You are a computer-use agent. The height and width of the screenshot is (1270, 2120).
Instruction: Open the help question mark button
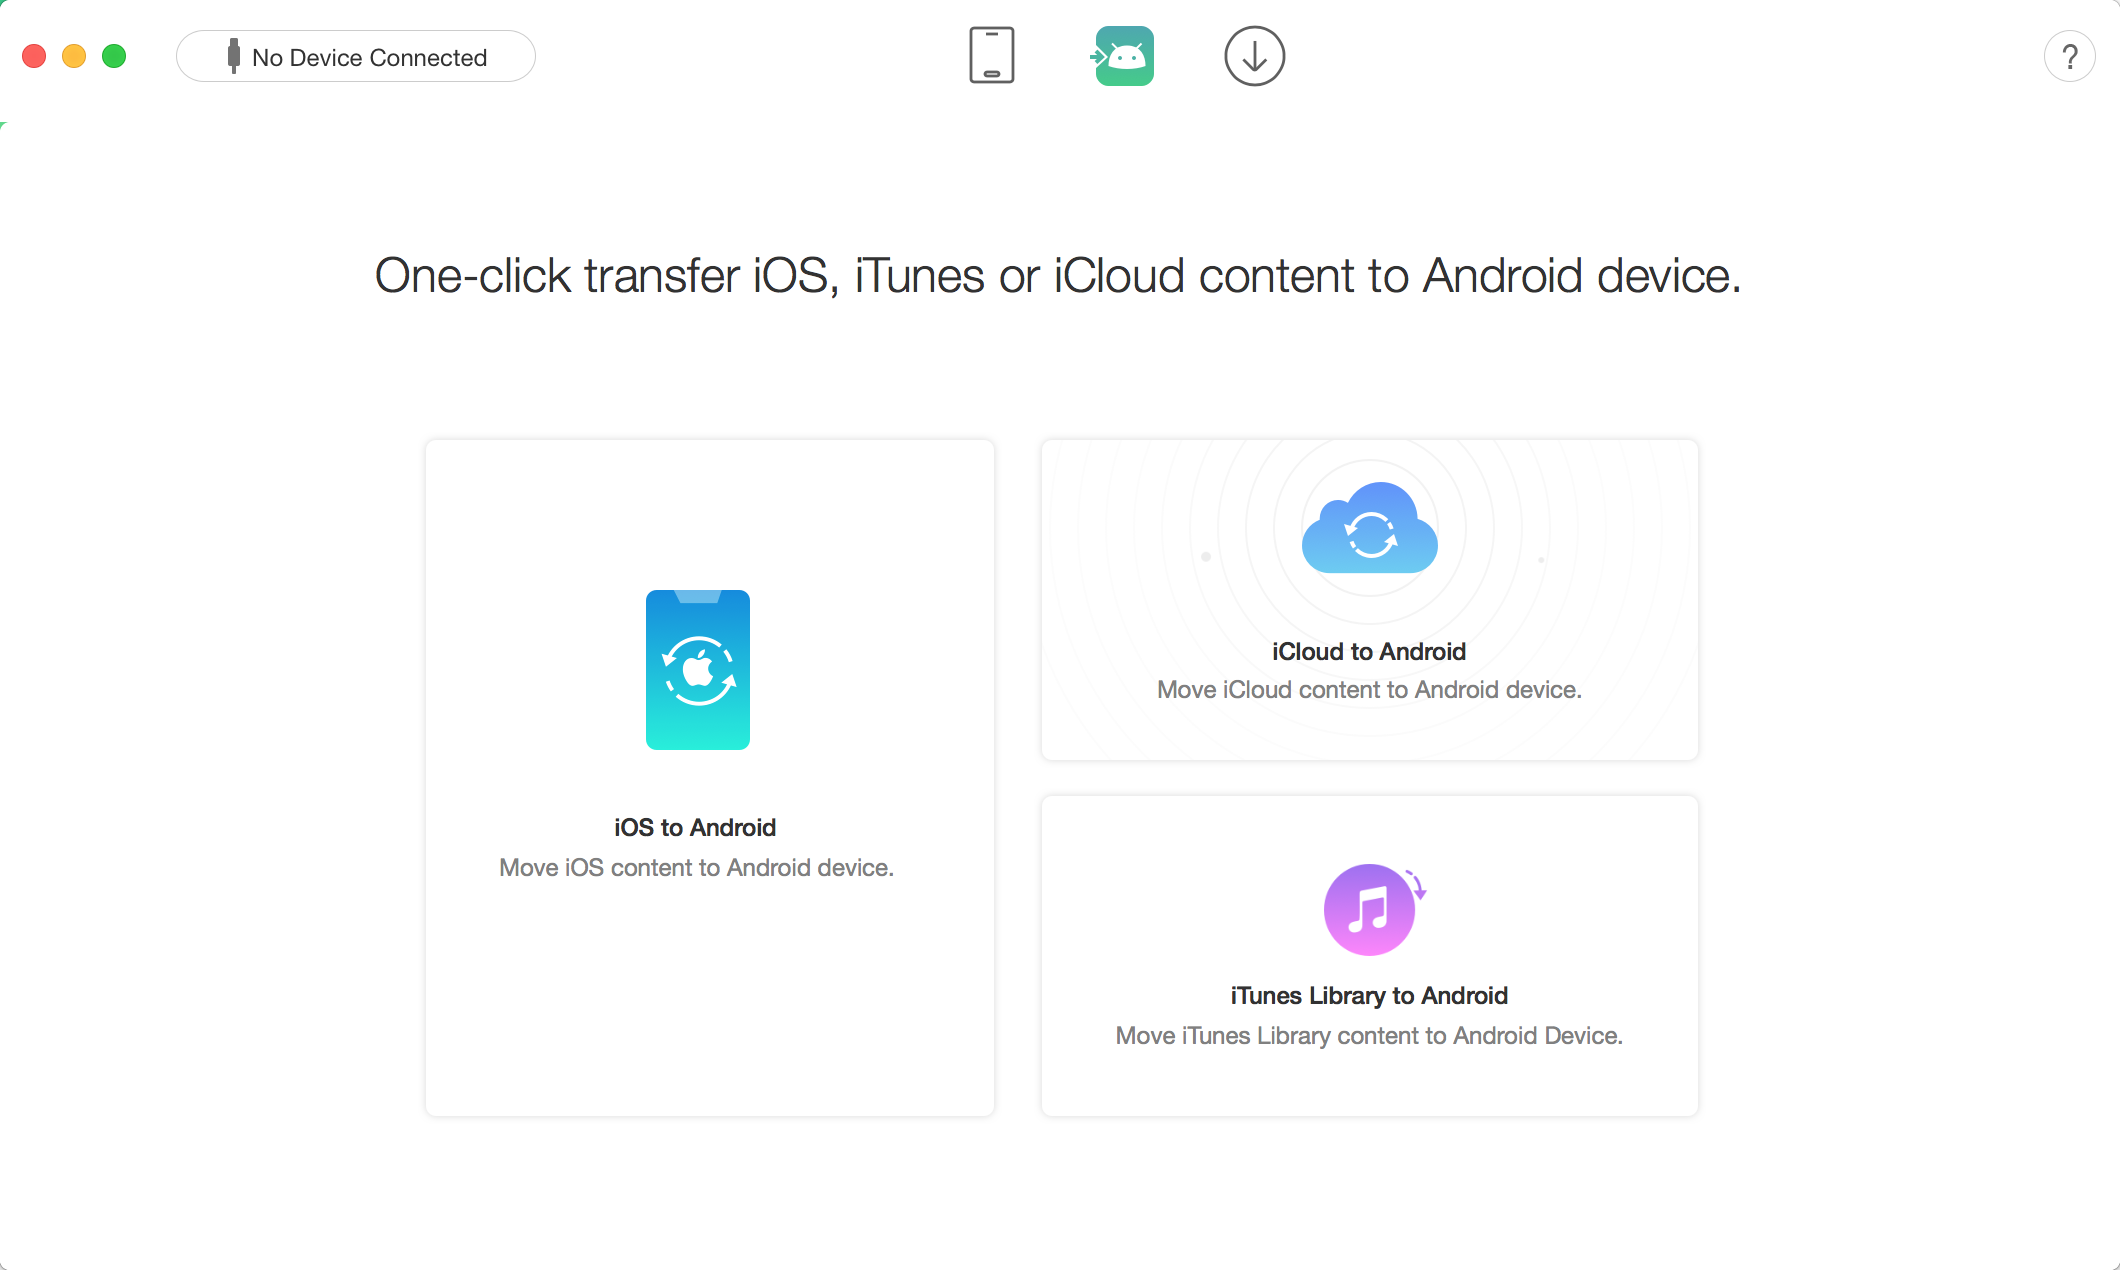[x=2069, y=57]
